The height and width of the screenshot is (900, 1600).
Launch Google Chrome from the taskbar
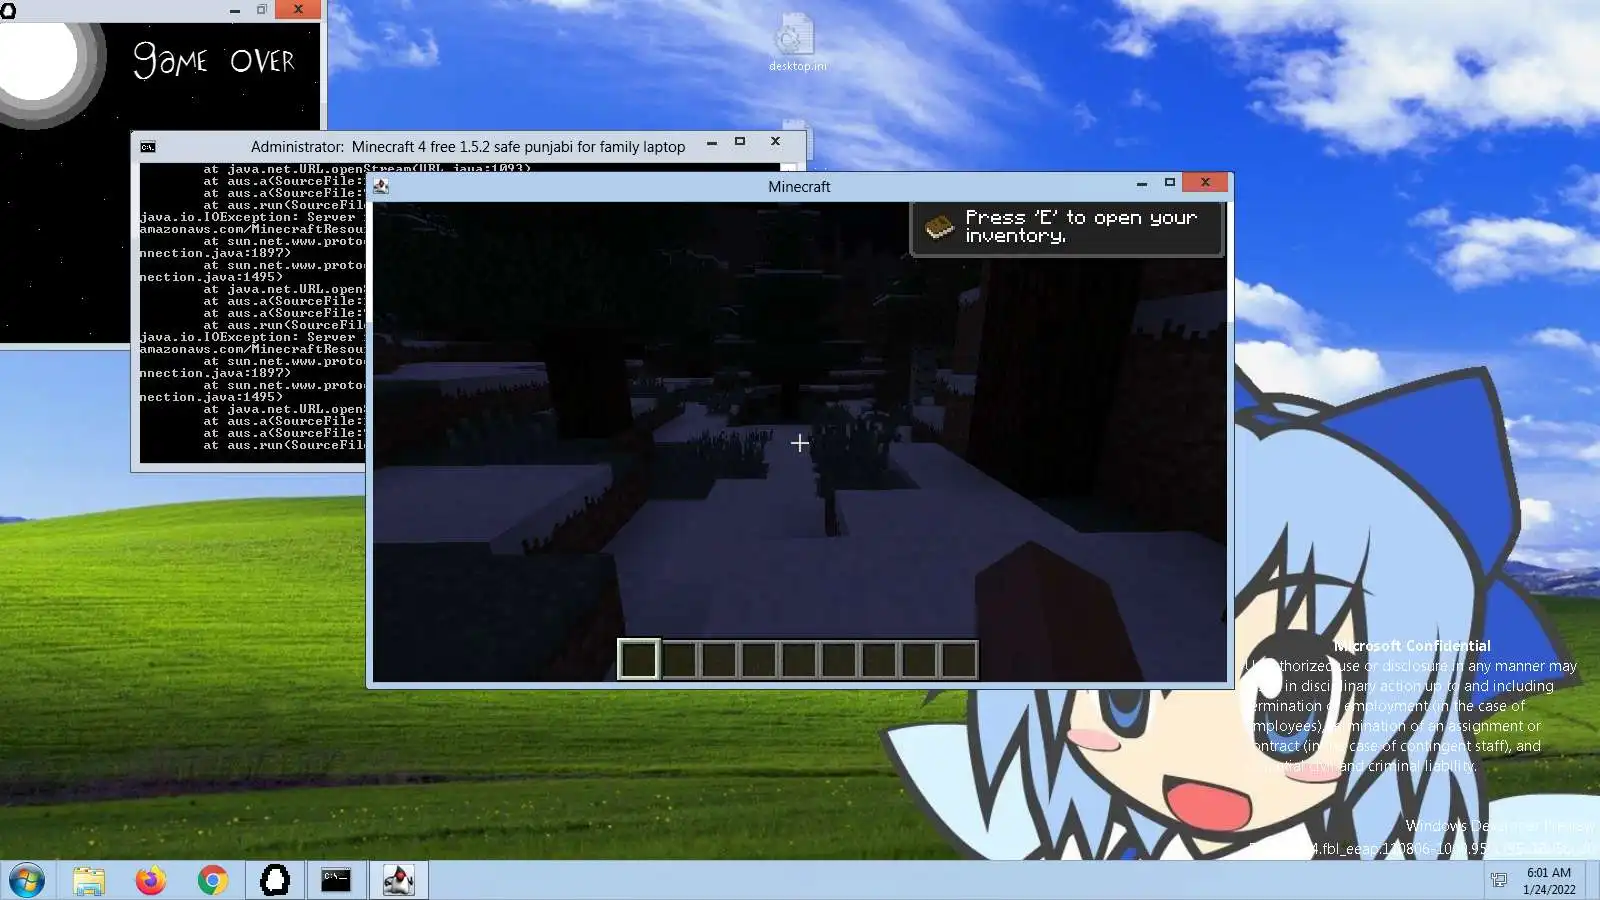[212, 881]
